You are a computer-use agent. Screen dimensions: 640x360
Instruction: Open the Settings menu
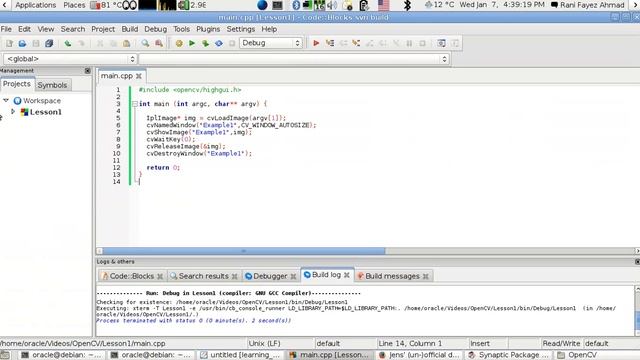pos(240,29)
